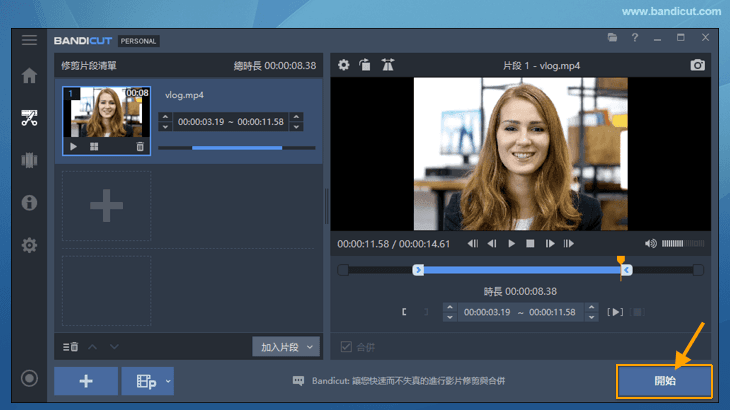The width and height of the screenshot is (730, 410).
Task: Set end point bracket icon
Action: [426, 312]
